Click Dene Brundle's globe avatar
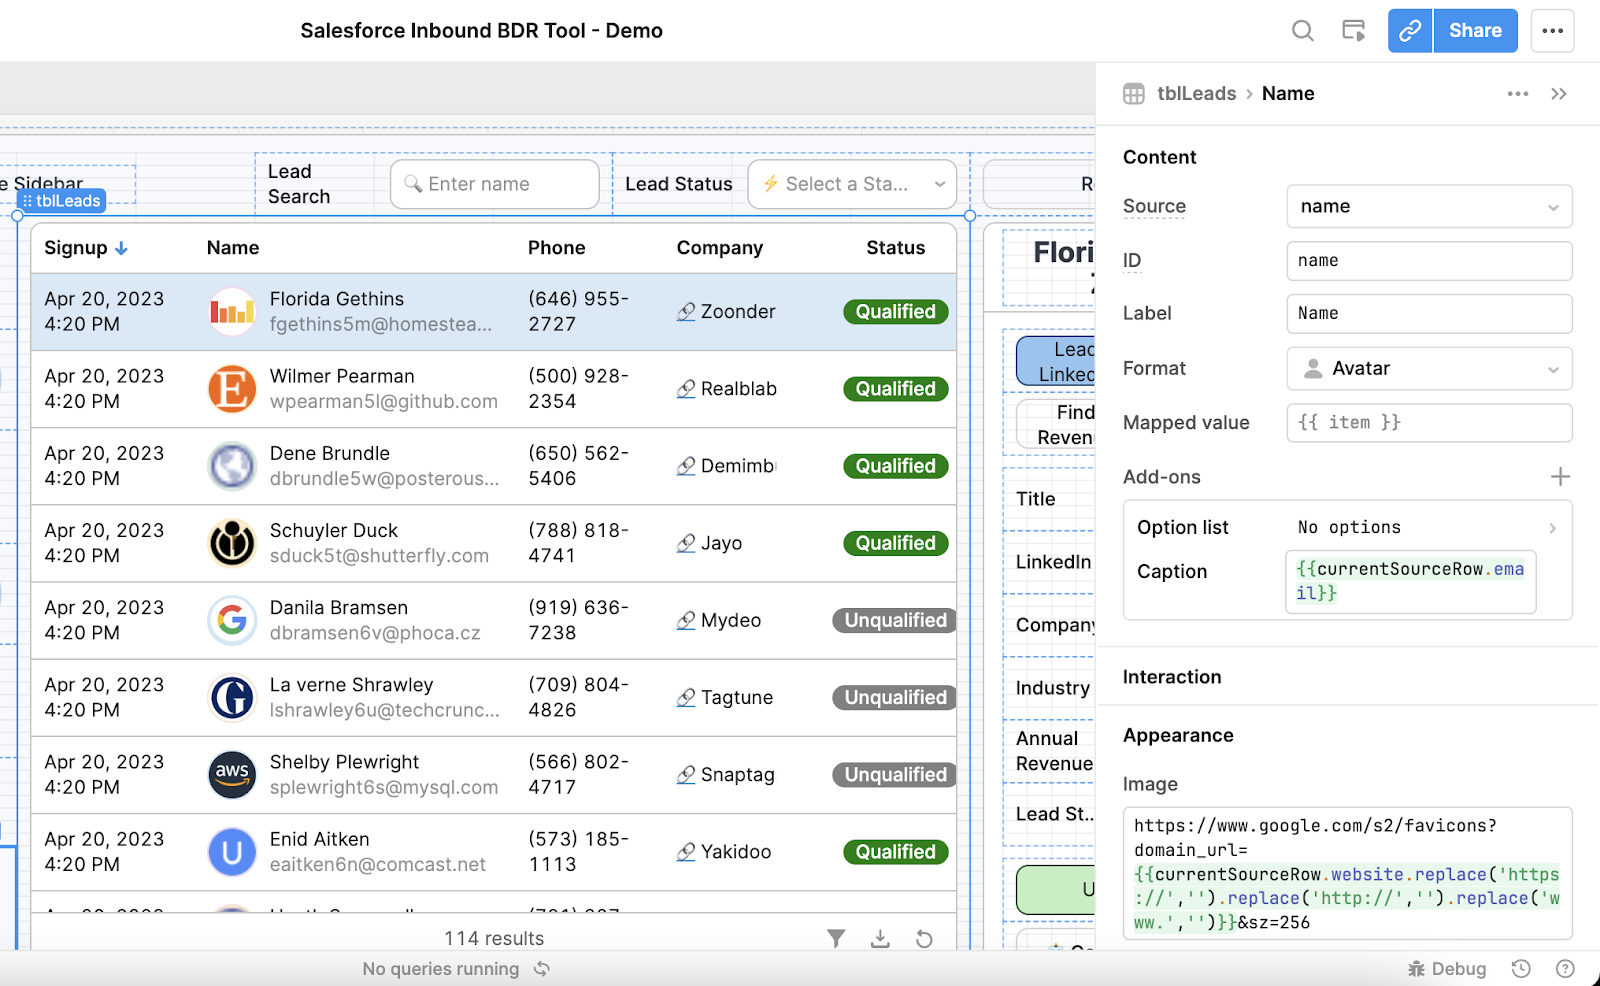Image resolution: width=1600 pixels, height=986 pixels. (x=232, y=466)
